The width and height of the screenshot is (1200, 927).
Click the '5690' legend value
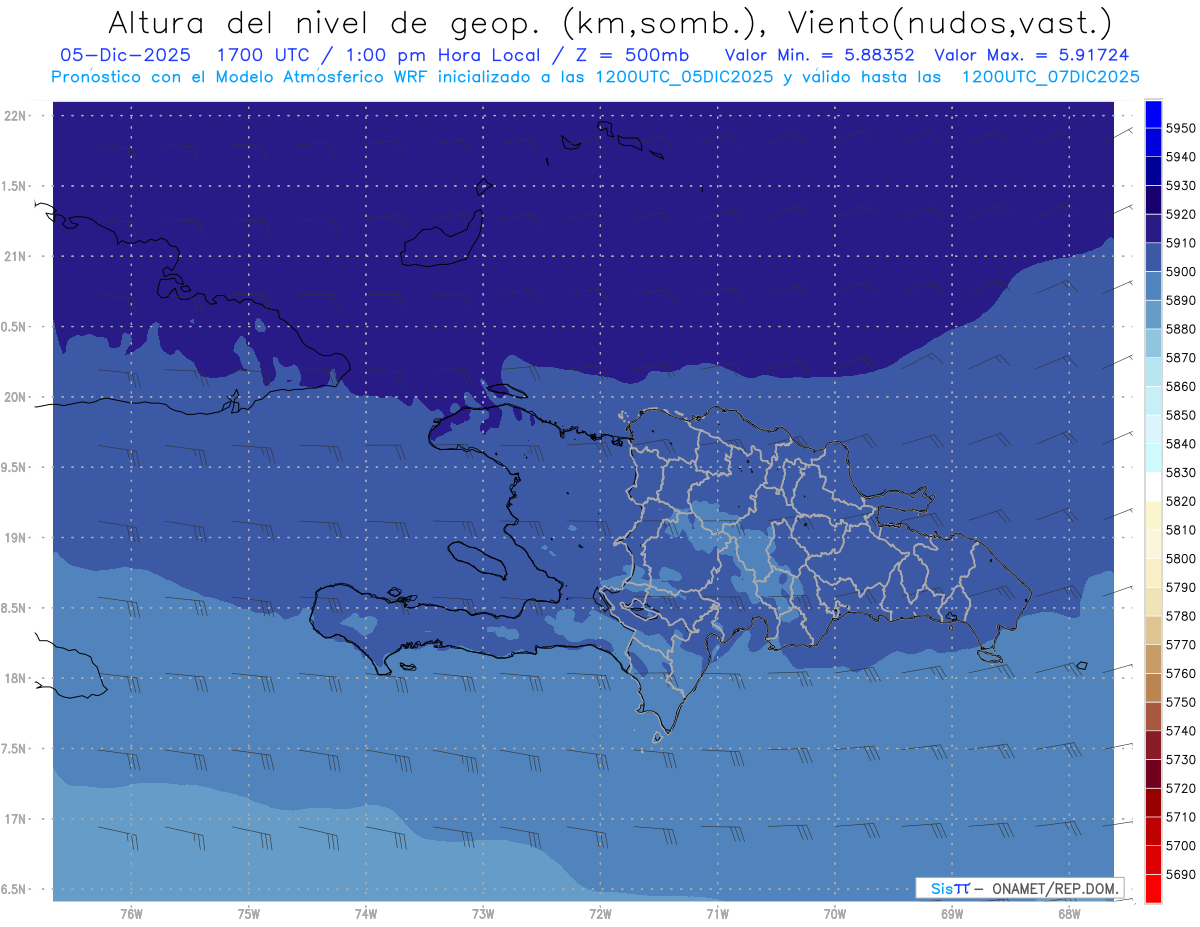pyautogui.click(x=1181, y=874)
